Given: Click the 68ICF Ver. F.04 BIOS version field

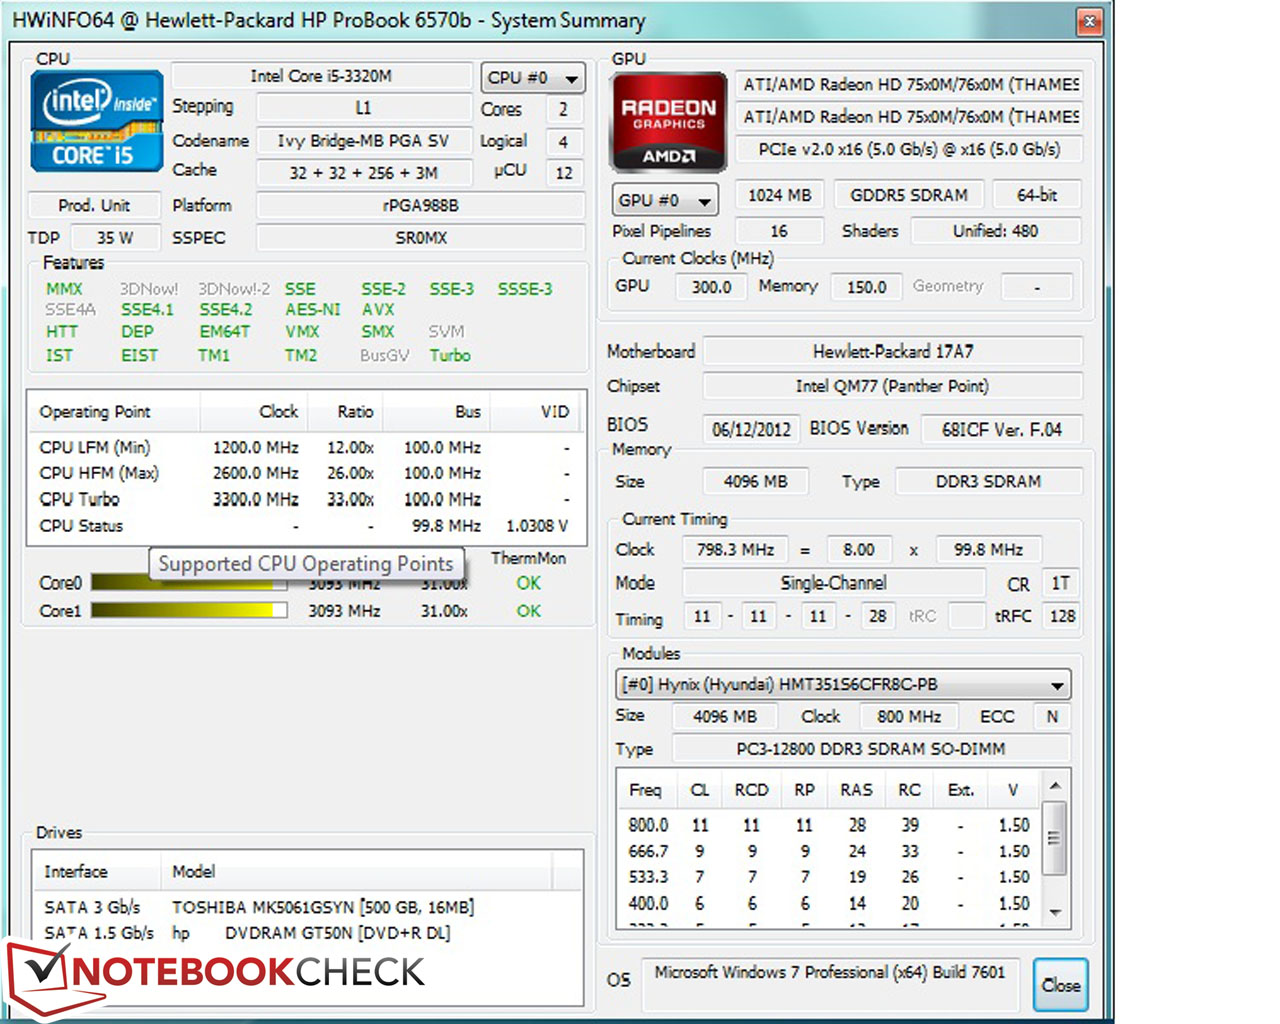Looking at the screenshot, I should 1002,430.
